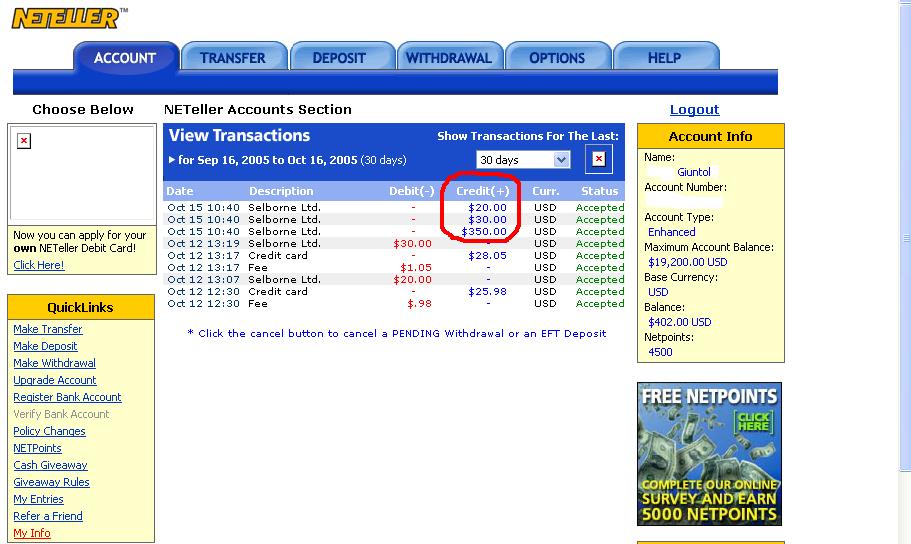The height and width of the screenshot is (544, 911).
Task: Click the $28.05 credit card amount
Action: point(487,256)
